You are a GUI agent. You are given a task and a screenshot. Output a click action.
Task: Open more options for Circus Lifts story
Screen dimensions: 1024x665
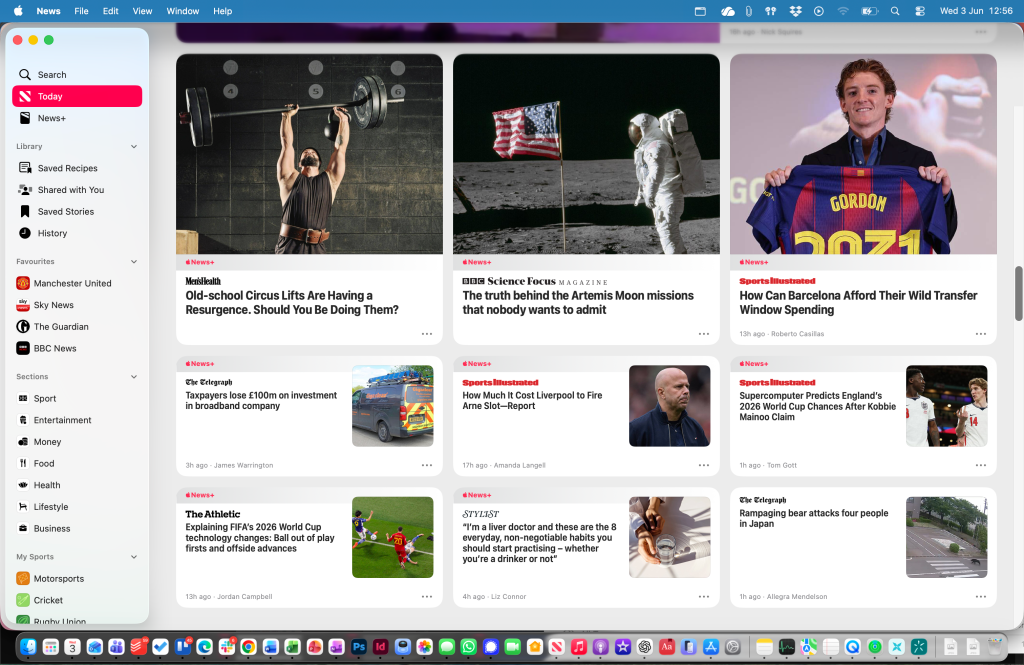(x=426, y=334)
